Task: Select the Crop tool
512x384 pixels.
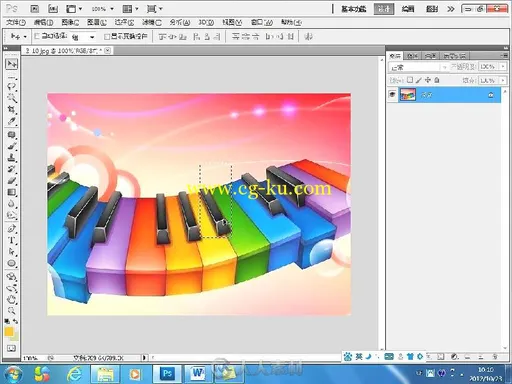Action: tap(12, 109)
